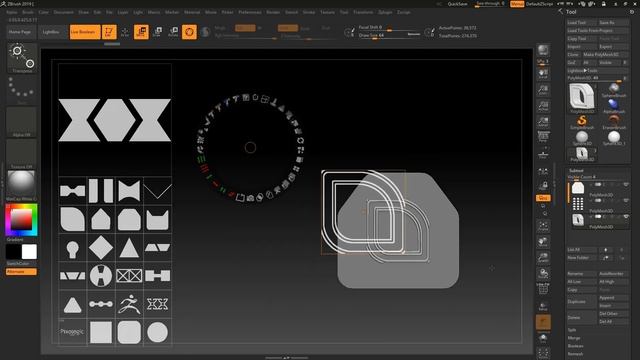Expand the Merge section
The width and height of the screenshot is (640, 360).
[574, 338]
